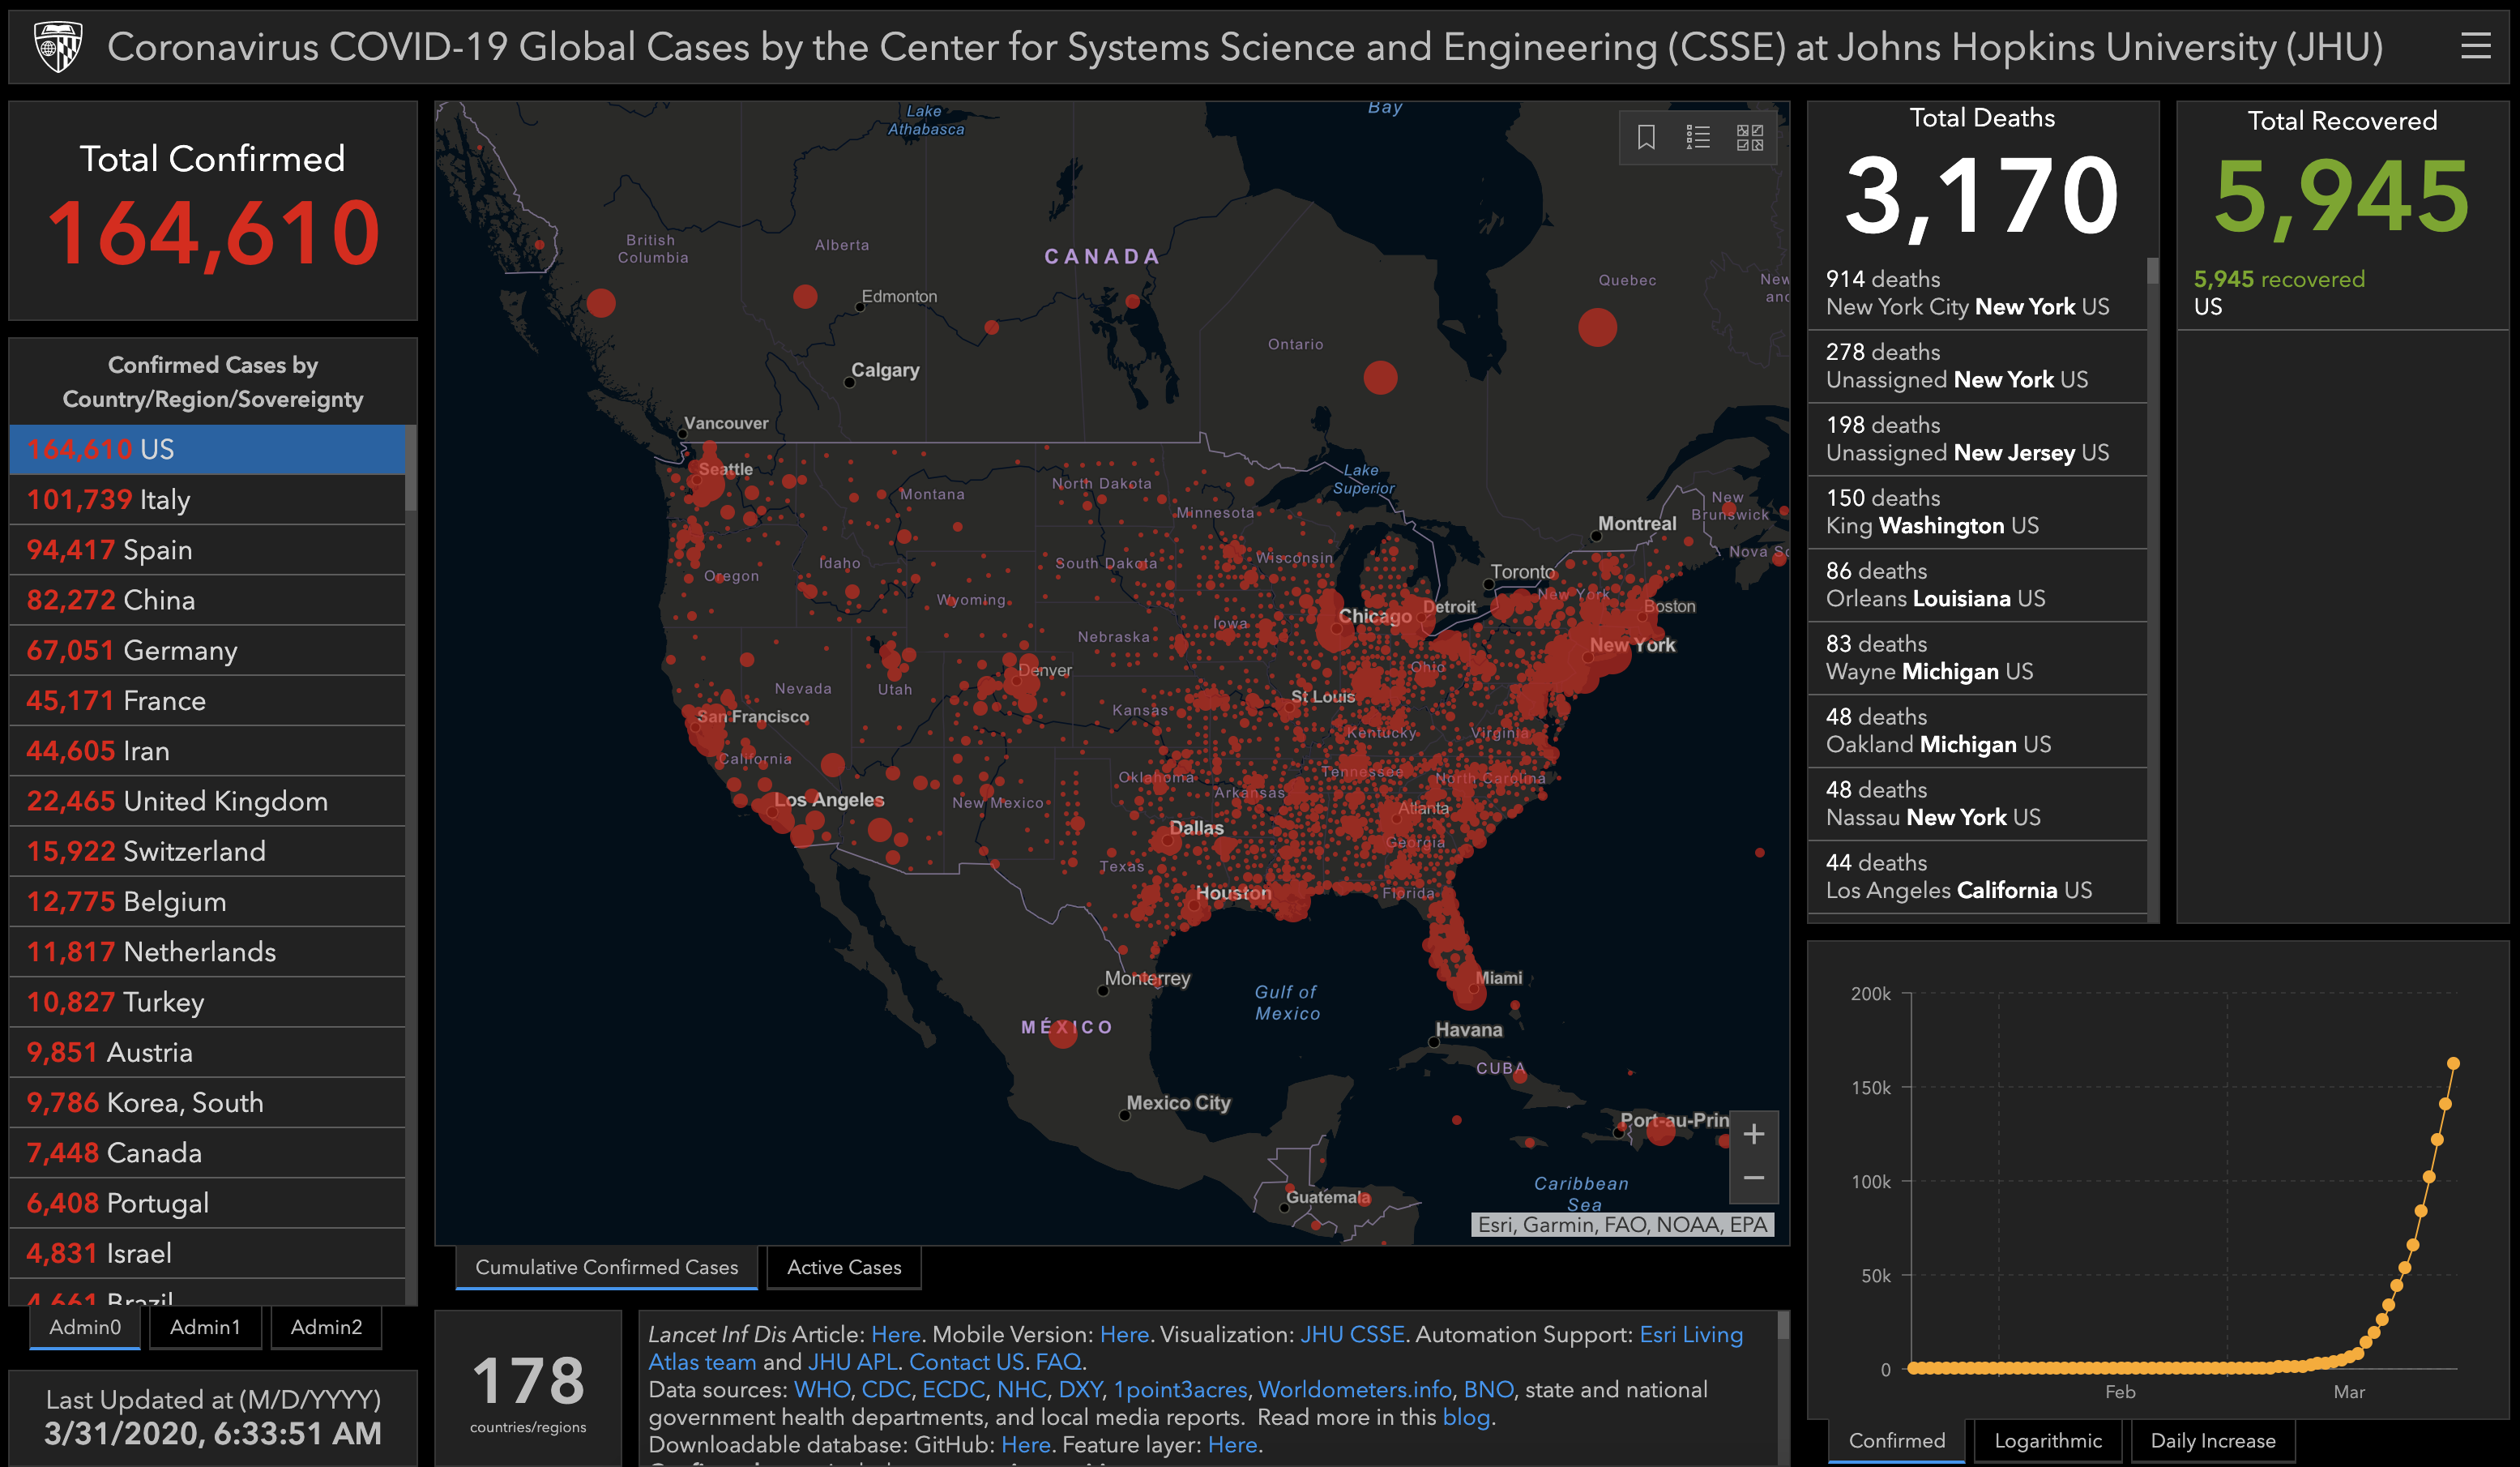Click the bookmark icon on the map
This screenshot has width=2520, height=1467.
[x=1646, y=137]
